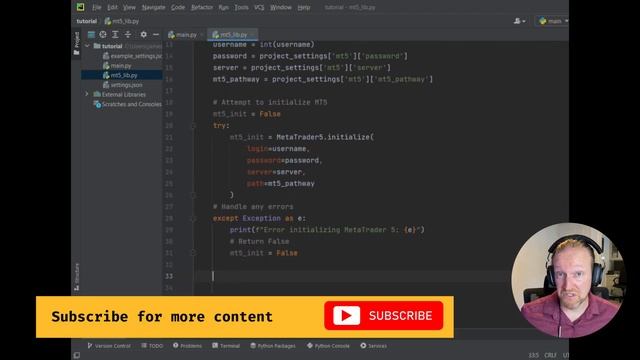The width and height of the screenshot is (640, 360).
Task: Open the TODO tool window
Action: coord(152,346)
